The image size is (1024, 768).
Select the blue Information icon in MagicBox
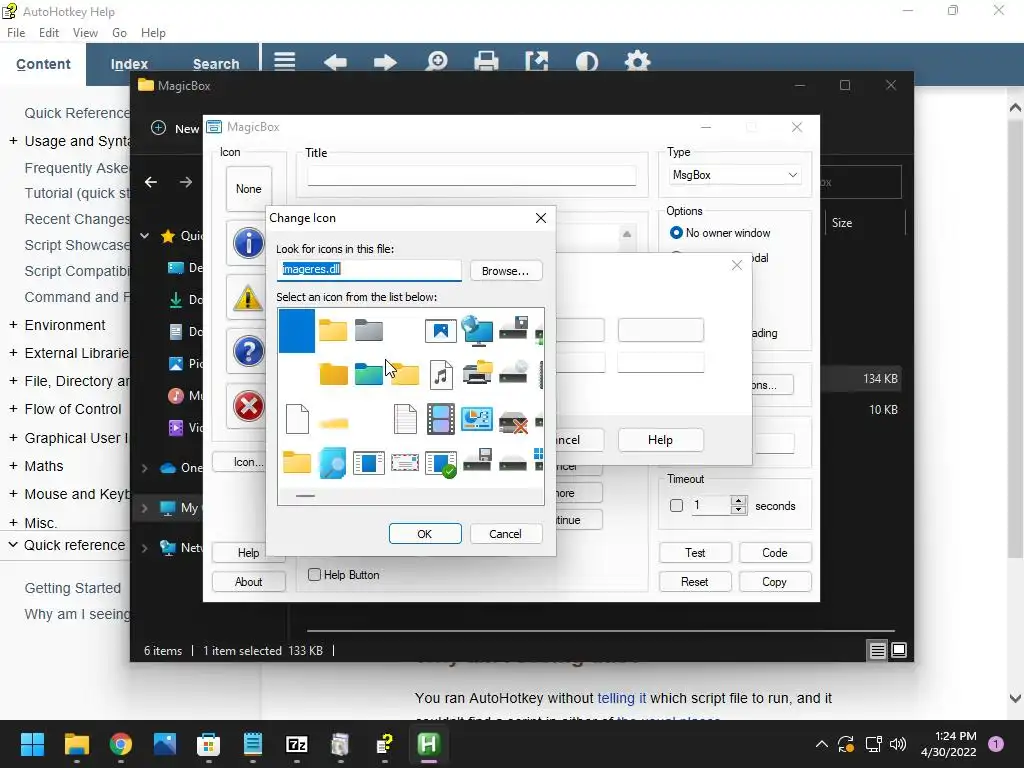(248, 243)
